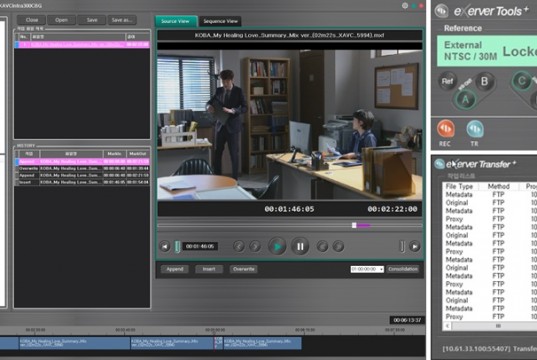Screen dimensions: 537x360
Task: Click the scrub bar playhead handle
Action: 354,225
